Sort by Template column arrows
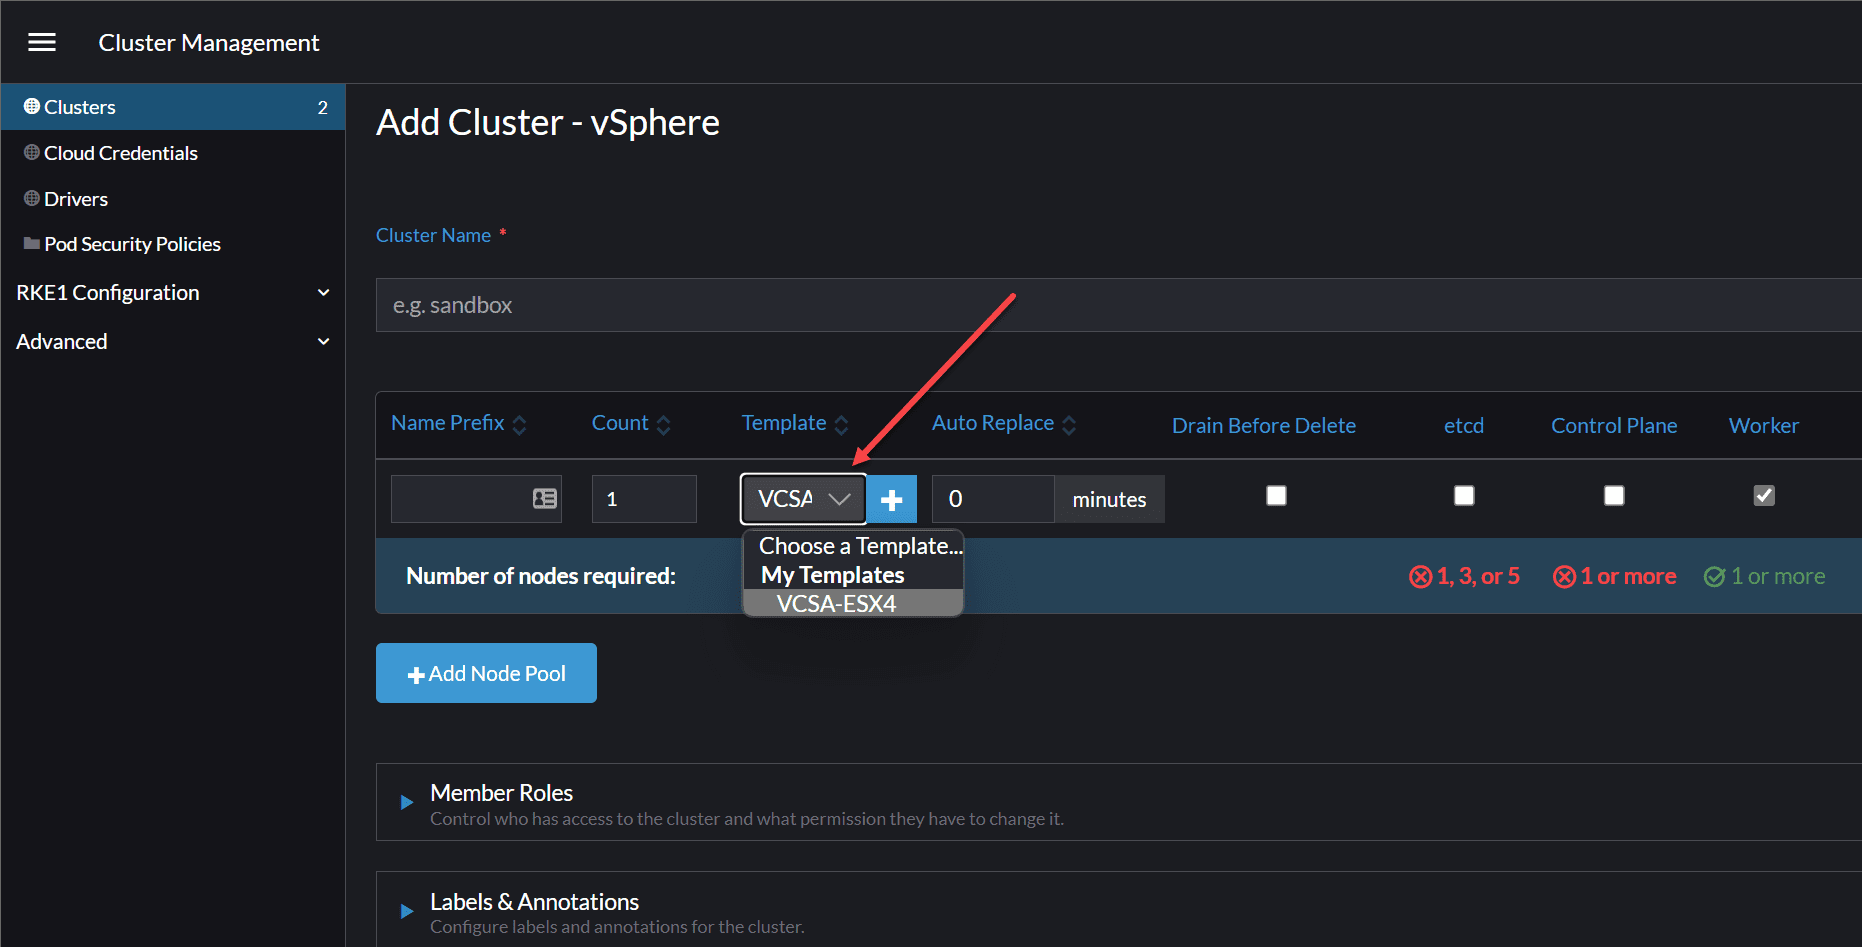 tap(841, 425)
